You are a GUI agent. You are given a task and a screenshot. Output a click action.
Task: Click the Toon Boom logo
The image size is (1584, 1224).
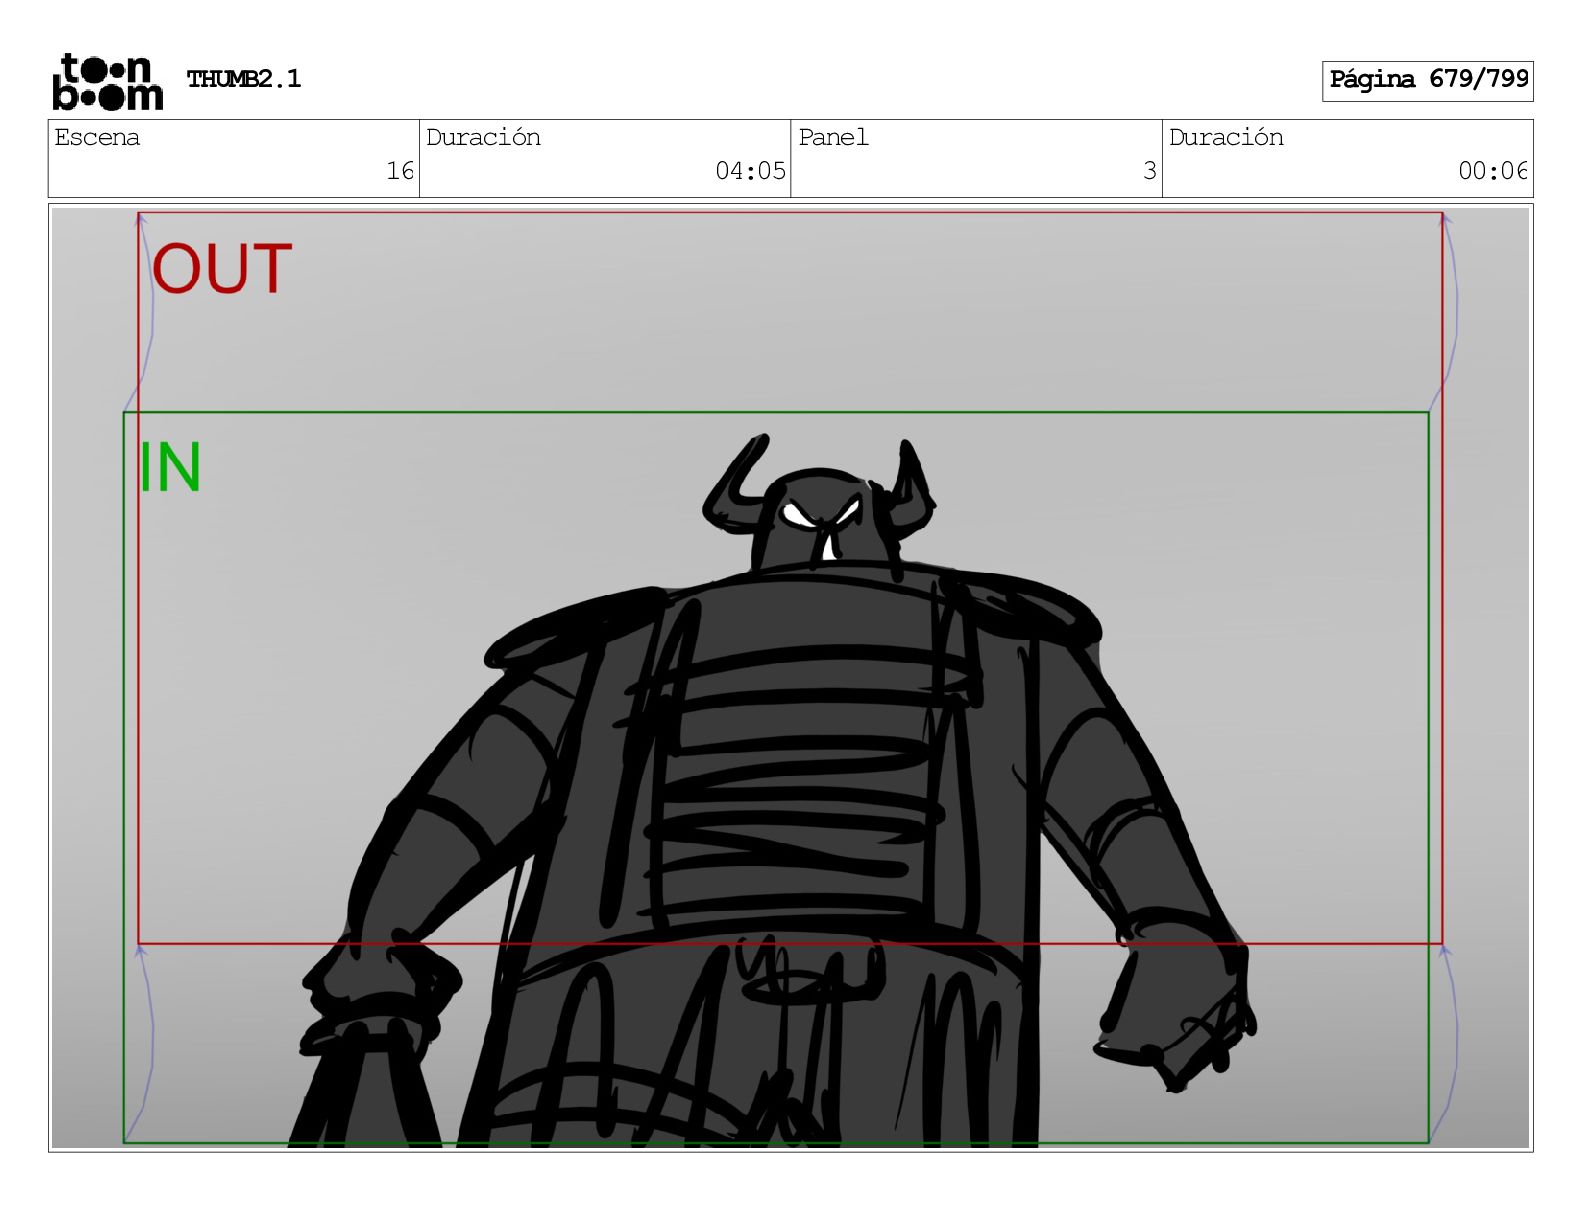pyautogui.click(x=108, y=81)
